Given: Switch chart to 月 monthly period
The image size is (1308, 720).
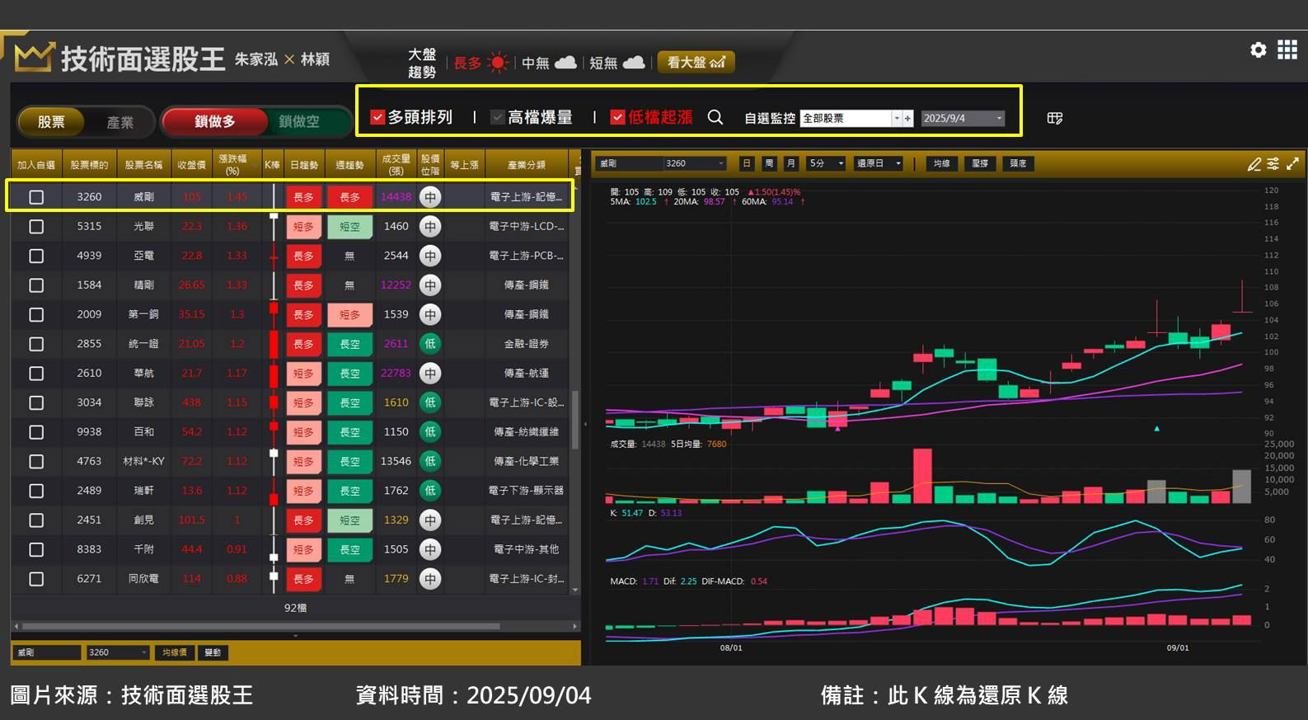Looking at the screenshot, I should coord(791,163).
